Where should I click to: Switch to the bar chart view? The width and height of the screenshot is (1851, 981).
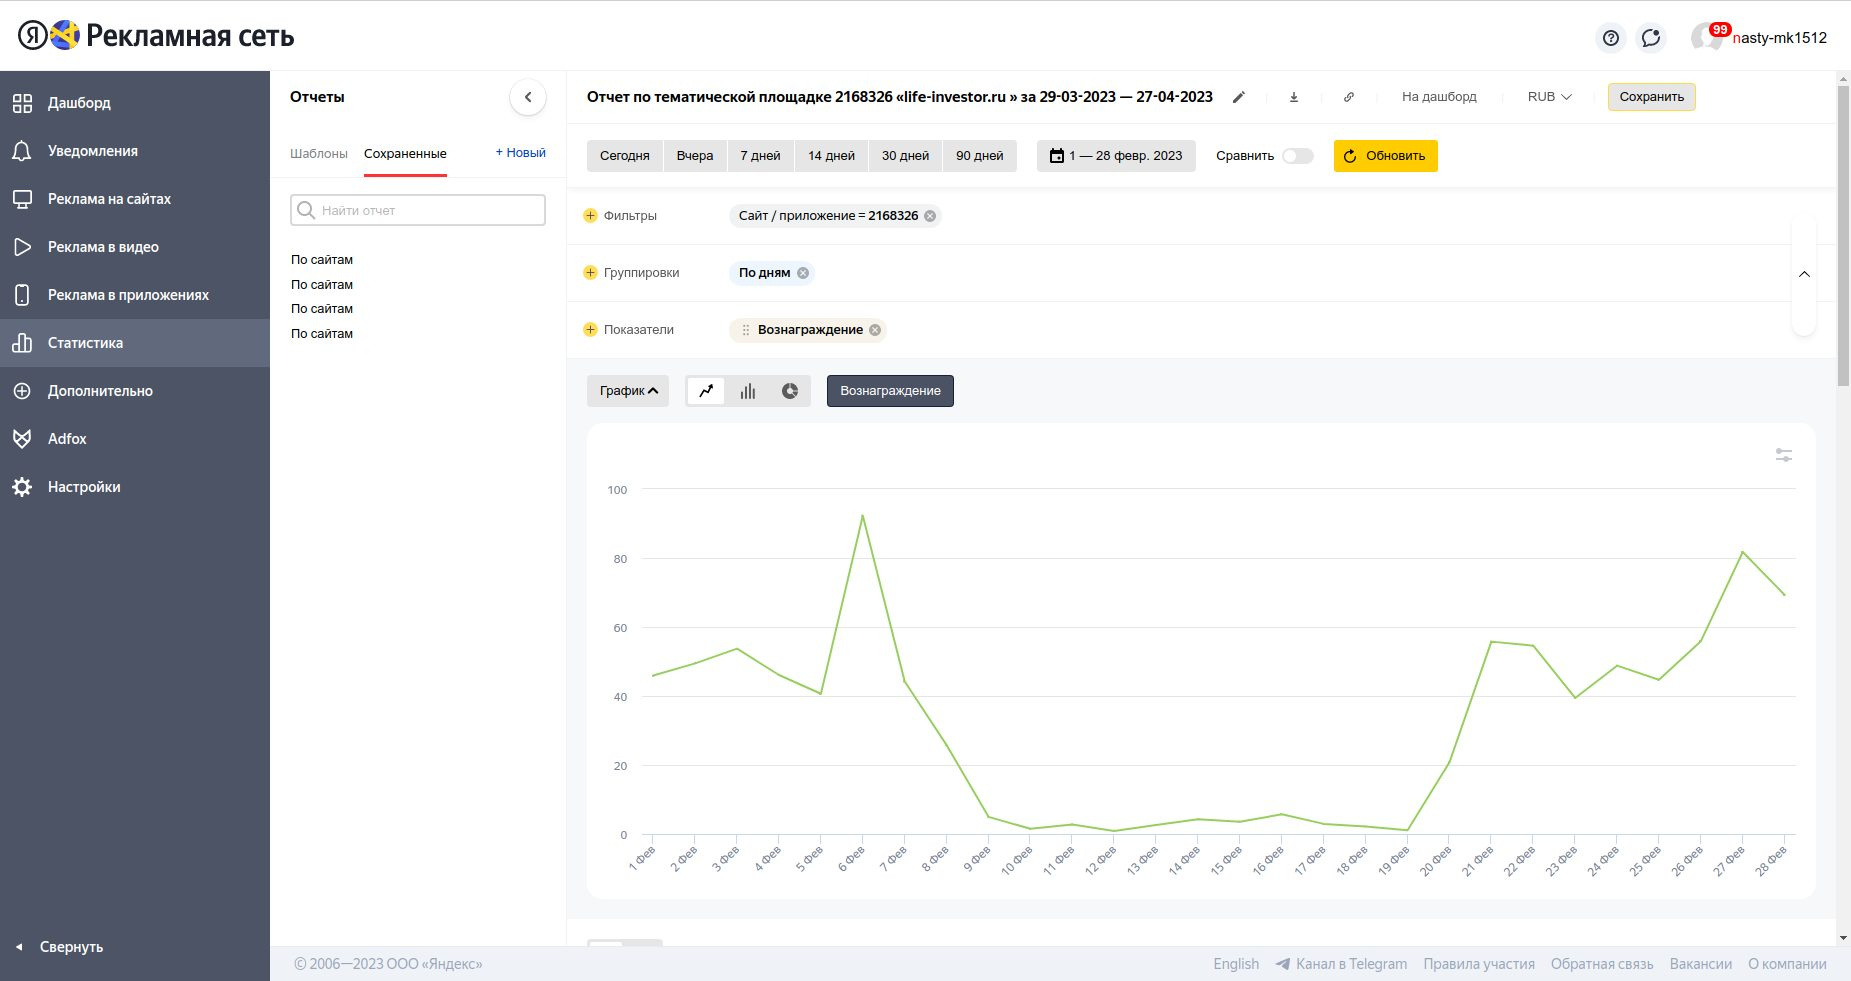[748, 391]
